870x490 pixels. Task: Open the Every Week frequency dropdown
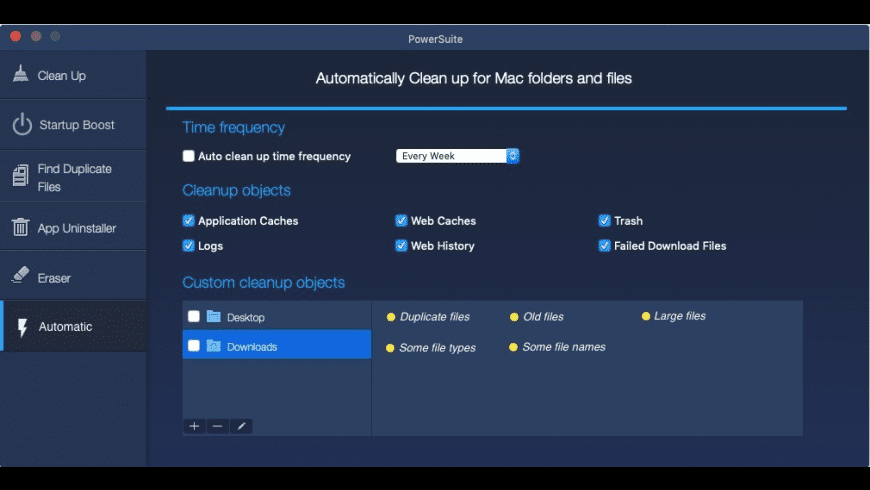click(x=458, y=156)
